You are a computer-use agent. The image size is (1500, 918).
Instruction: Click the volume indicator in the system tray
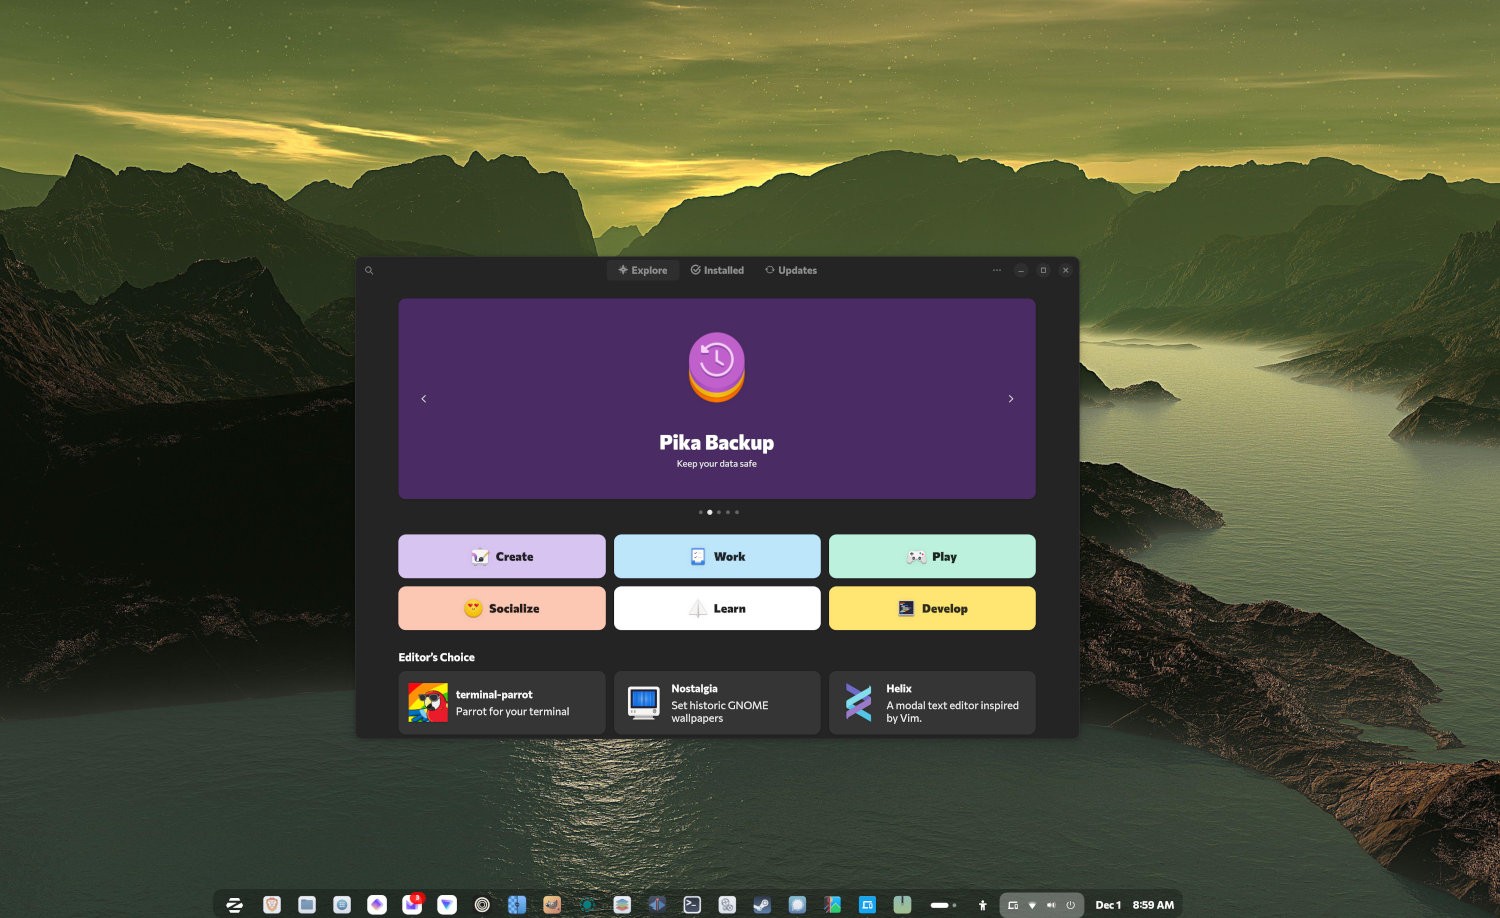[1051, 905]
